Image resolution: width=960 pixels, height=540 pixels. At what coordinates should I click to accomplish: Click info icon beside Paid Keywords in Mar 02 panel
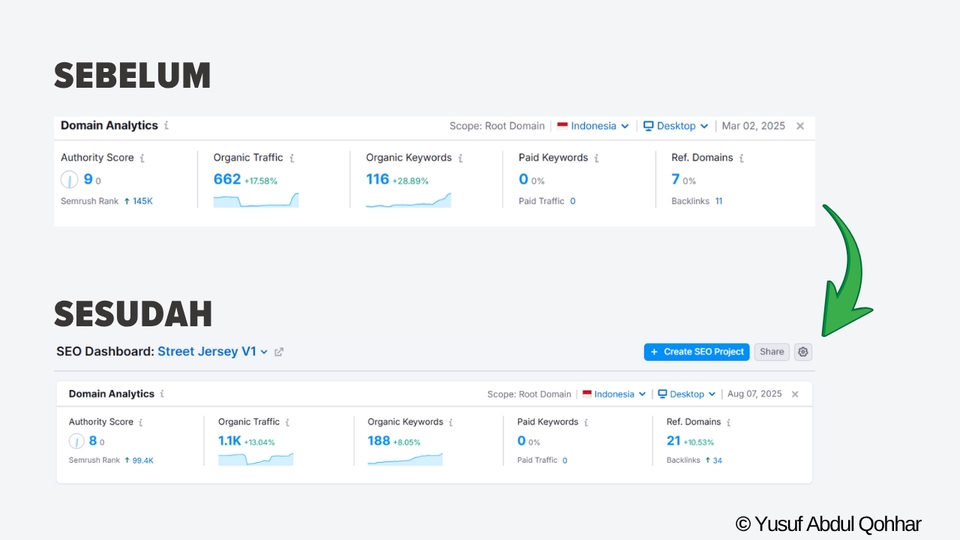[x=597, y=158]
